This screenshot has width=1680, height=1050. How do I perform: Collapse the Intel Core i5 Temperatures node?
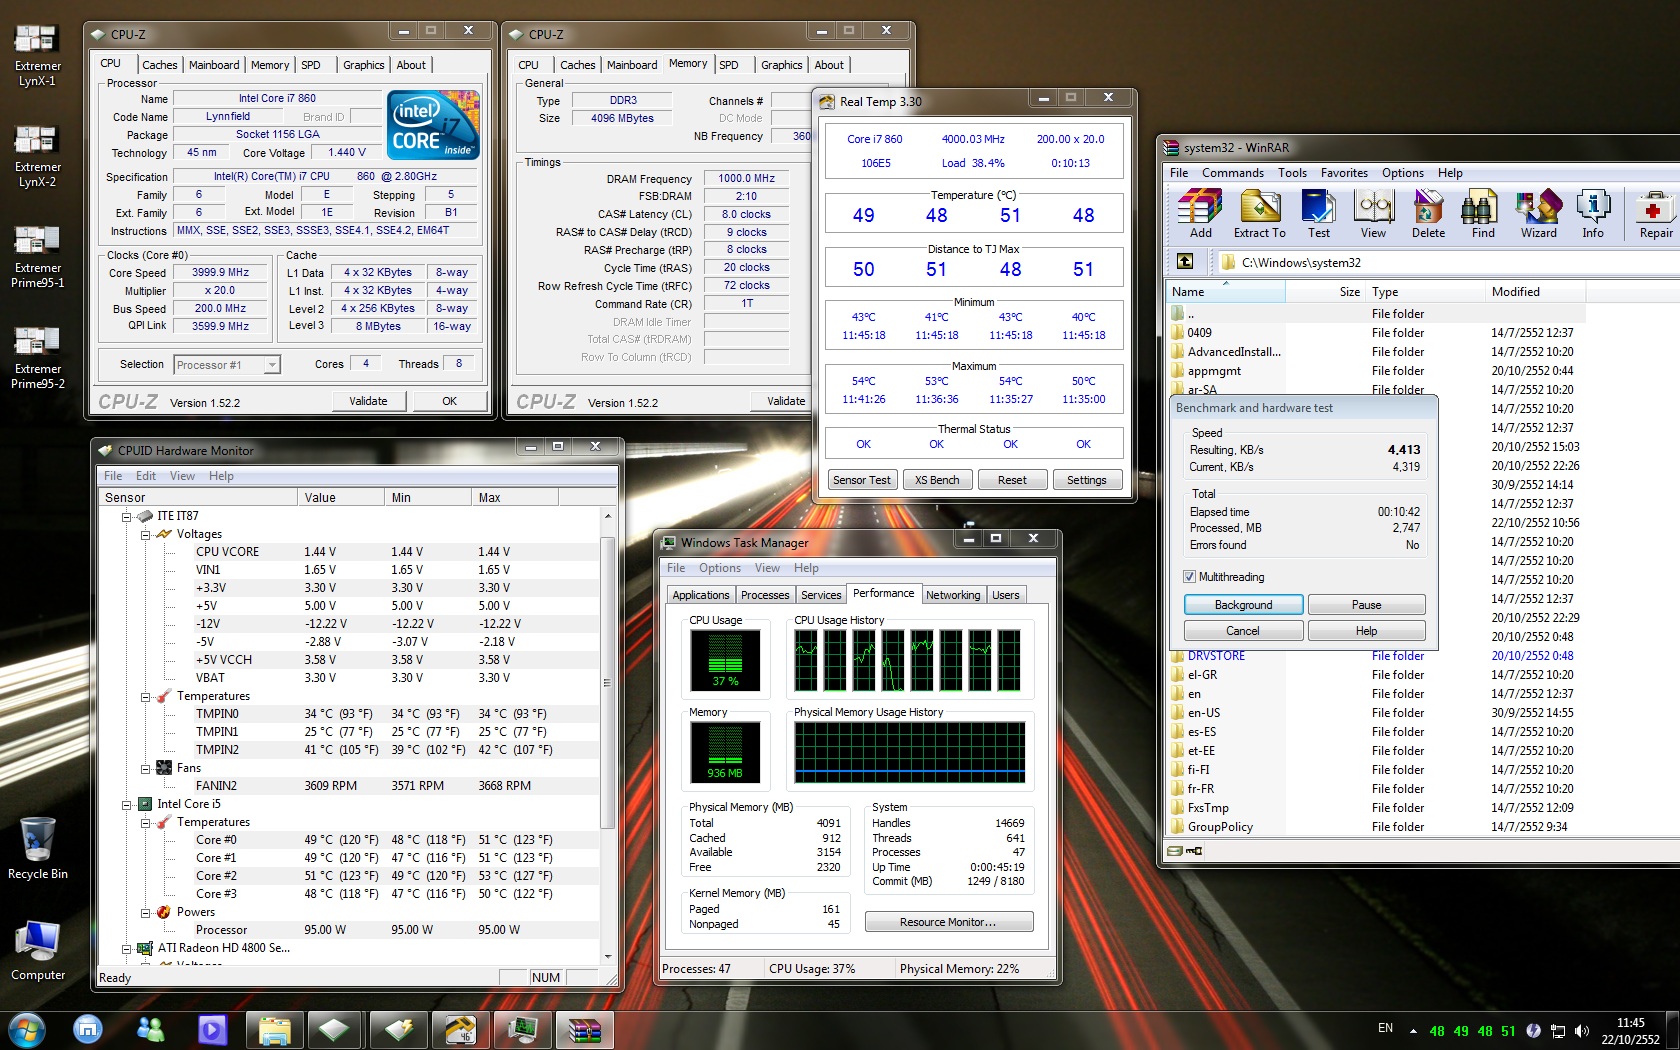[146, 823]
